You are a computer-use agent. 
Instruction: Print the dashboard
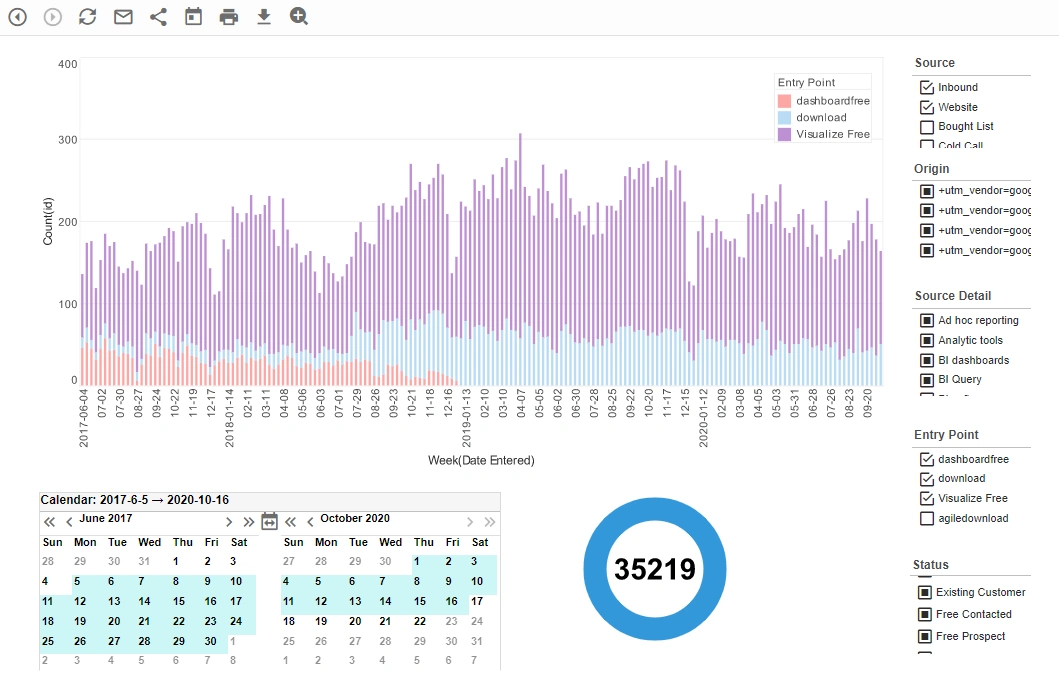click(228, 16)
